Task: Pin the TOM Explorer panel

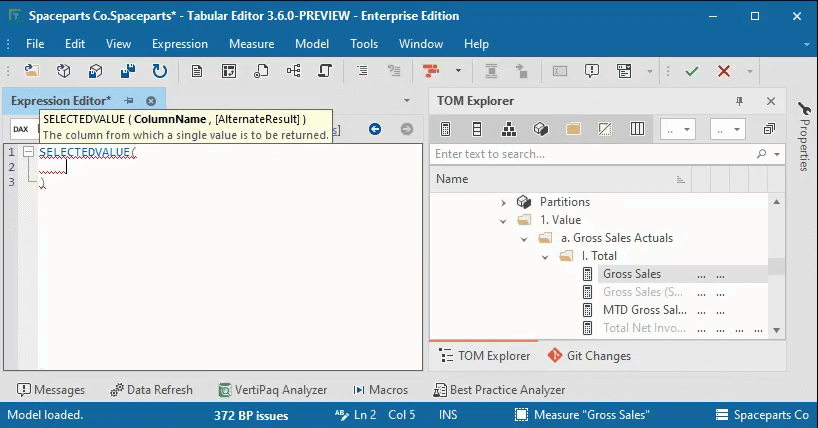Action: (739, 101)
